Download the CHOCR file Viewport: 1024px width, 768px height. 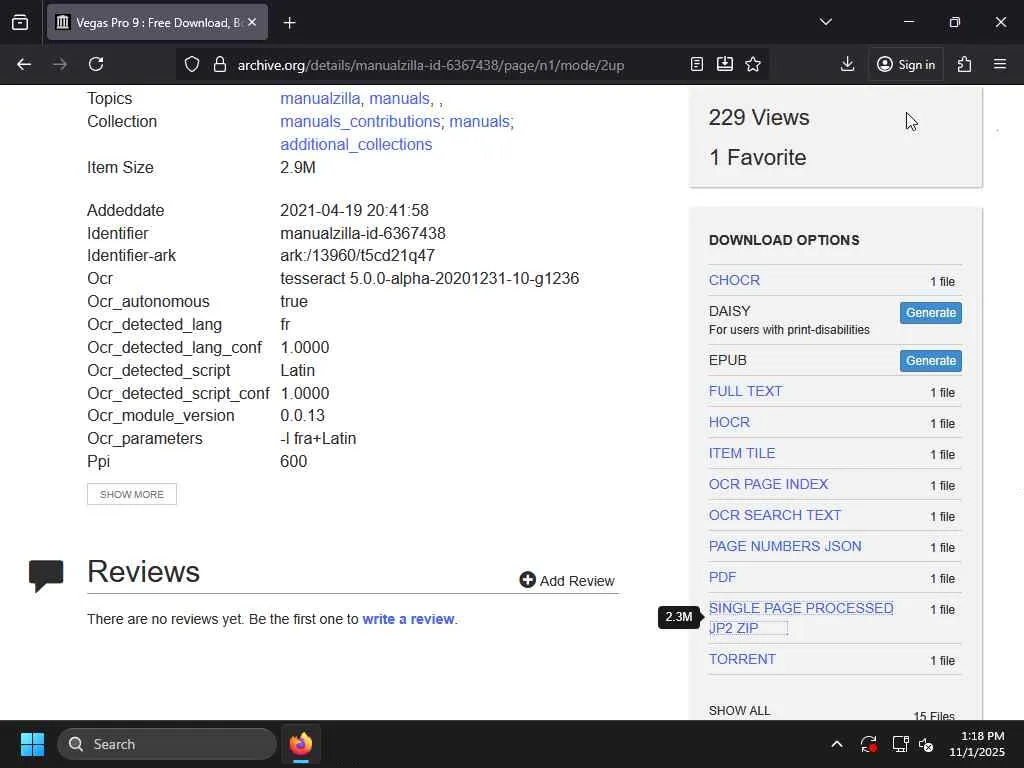point(734,280)
